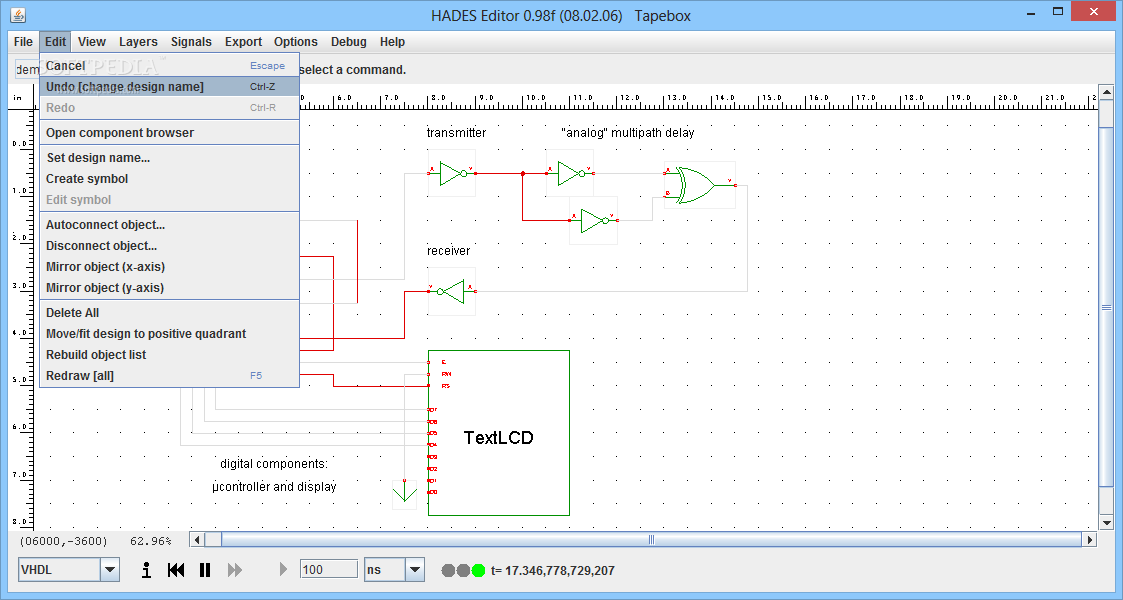Select the upper multipath delay inverter
Image resolution: width=1123 pixels, height=600 pixels.
(x=570, y=173)
